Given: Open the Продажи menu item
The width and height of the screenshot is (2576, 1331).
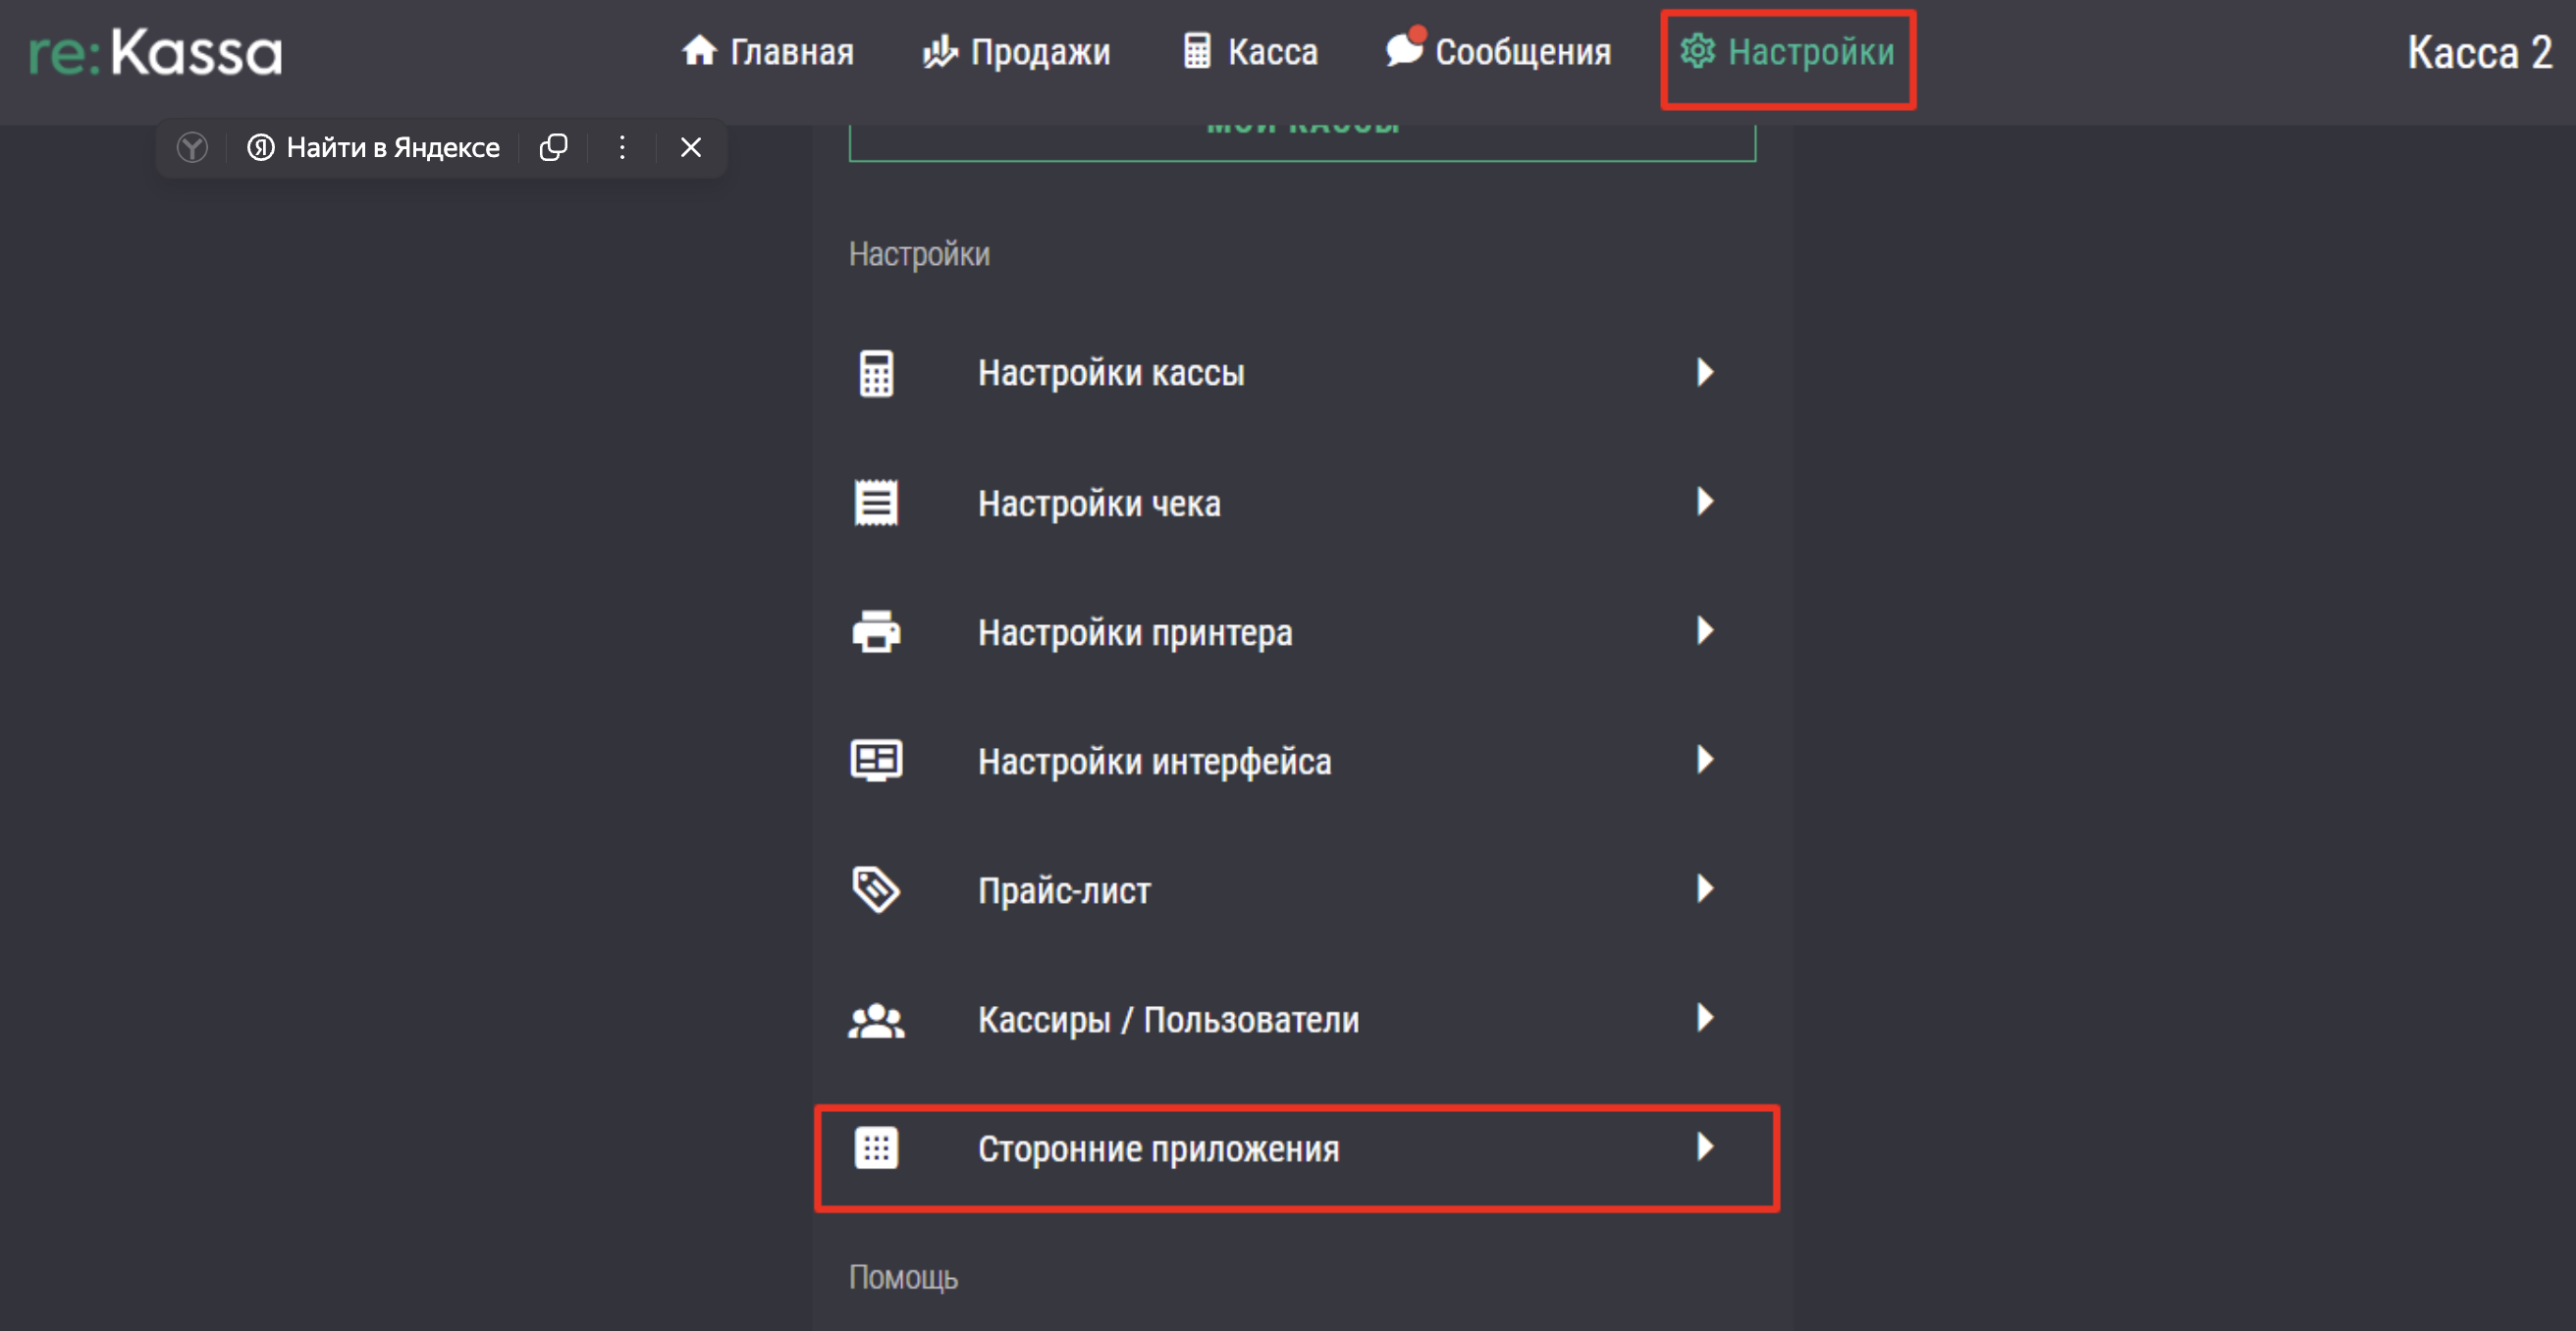Looking at the screenshot, I should 1016,52.
